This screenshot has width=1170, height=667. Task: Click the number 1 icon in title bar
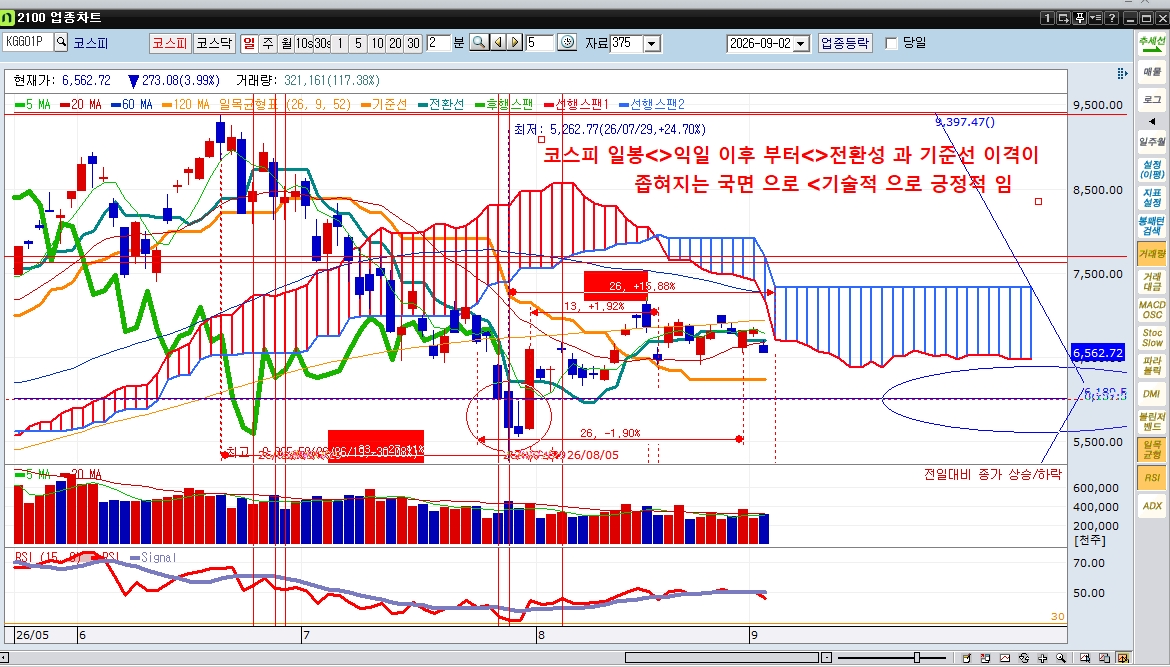pyautogui.click(x=1047, y=18)
